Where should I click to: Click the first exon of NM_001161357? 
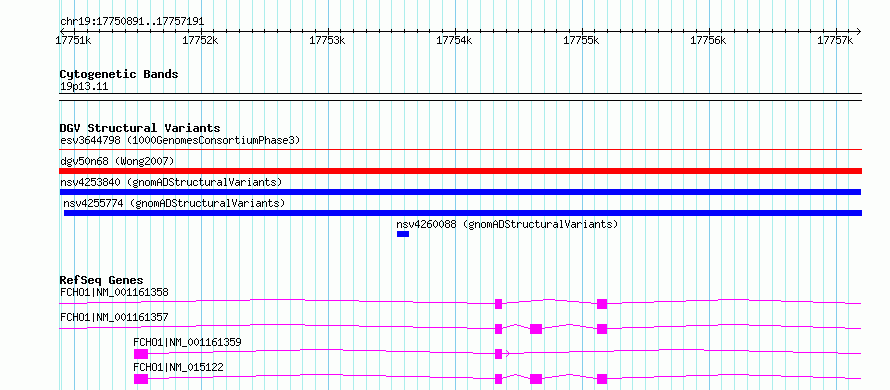click(498, 329)
